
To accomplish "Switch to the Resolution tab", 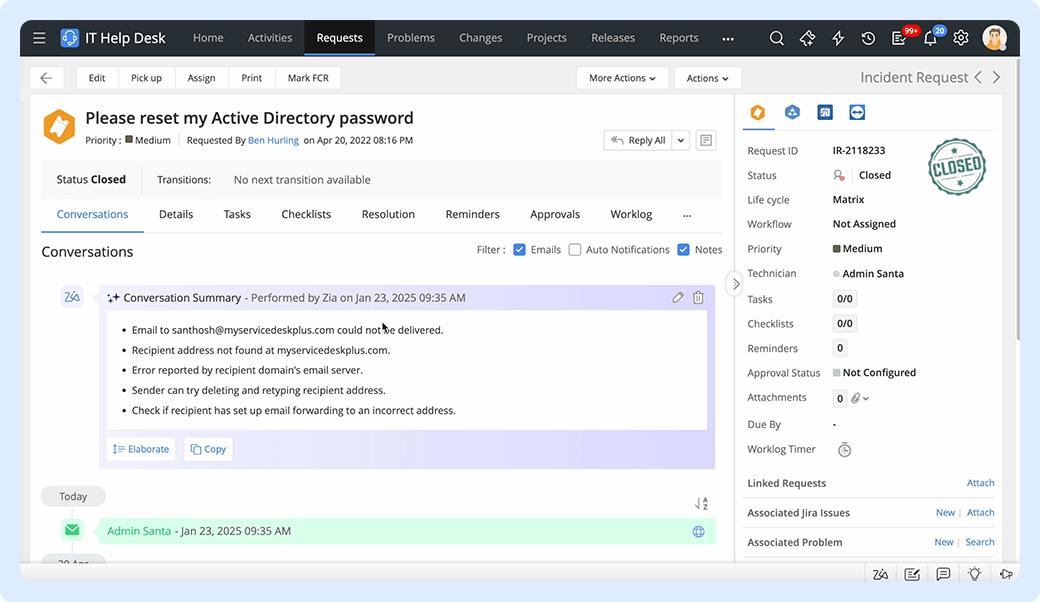I will [388, 213].
